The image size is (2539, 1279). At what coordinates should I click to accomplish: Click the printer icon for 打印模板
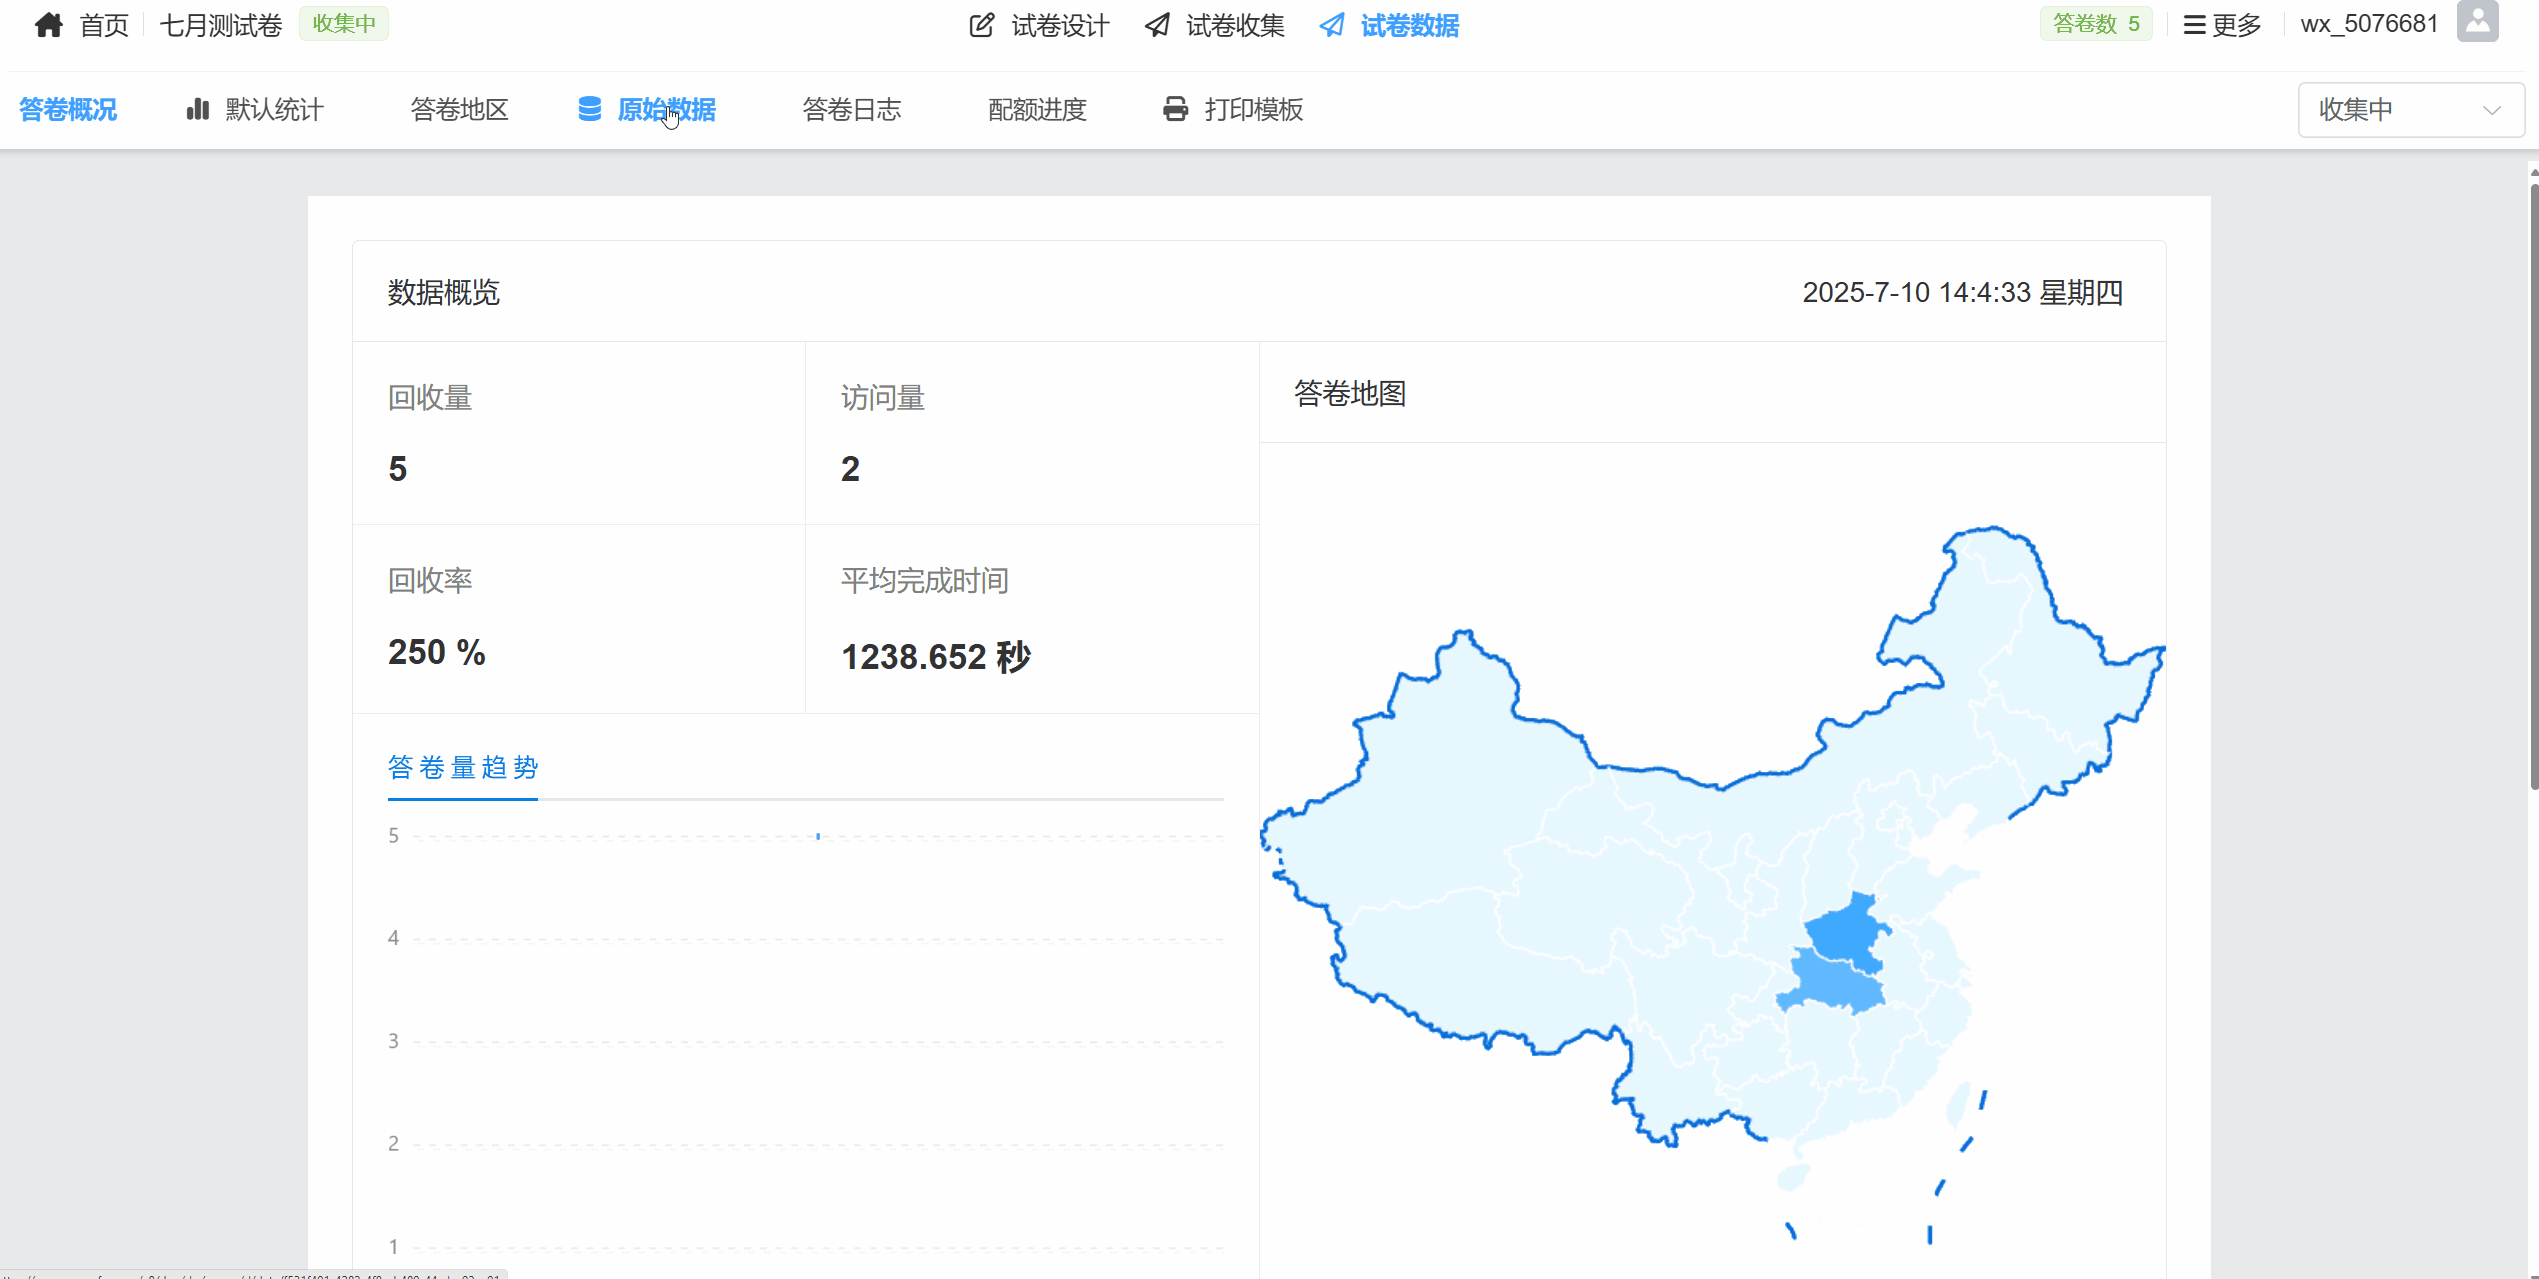pos(1175,109)
